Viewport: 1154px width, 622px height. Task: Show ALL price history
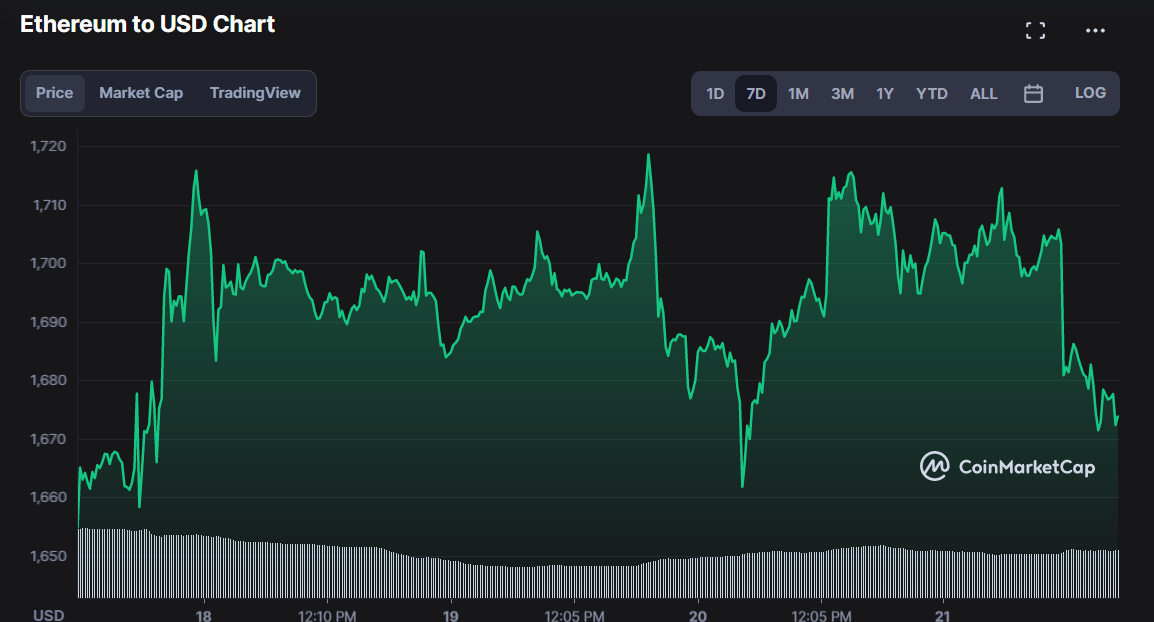click(983, 93)
